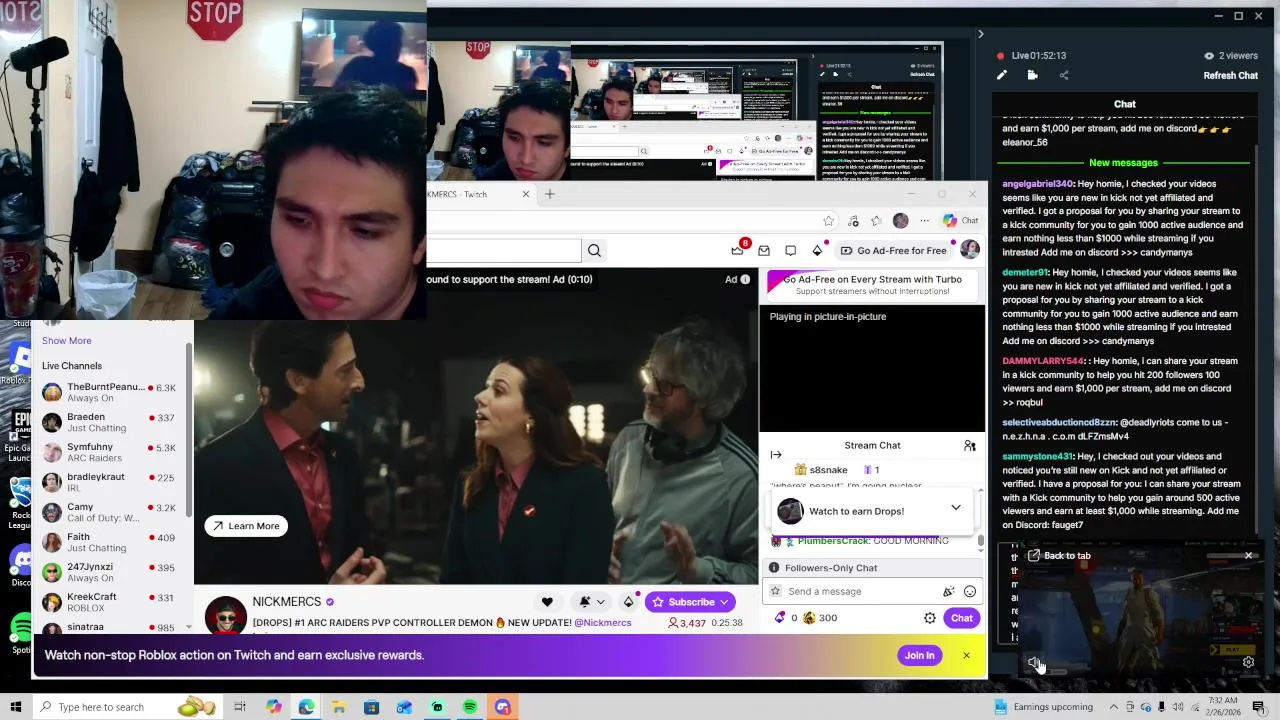The width and height of the screenshot is (1280, 720).
Task: Open Faith Just Chatting channel
Action: tap(109, 542)
